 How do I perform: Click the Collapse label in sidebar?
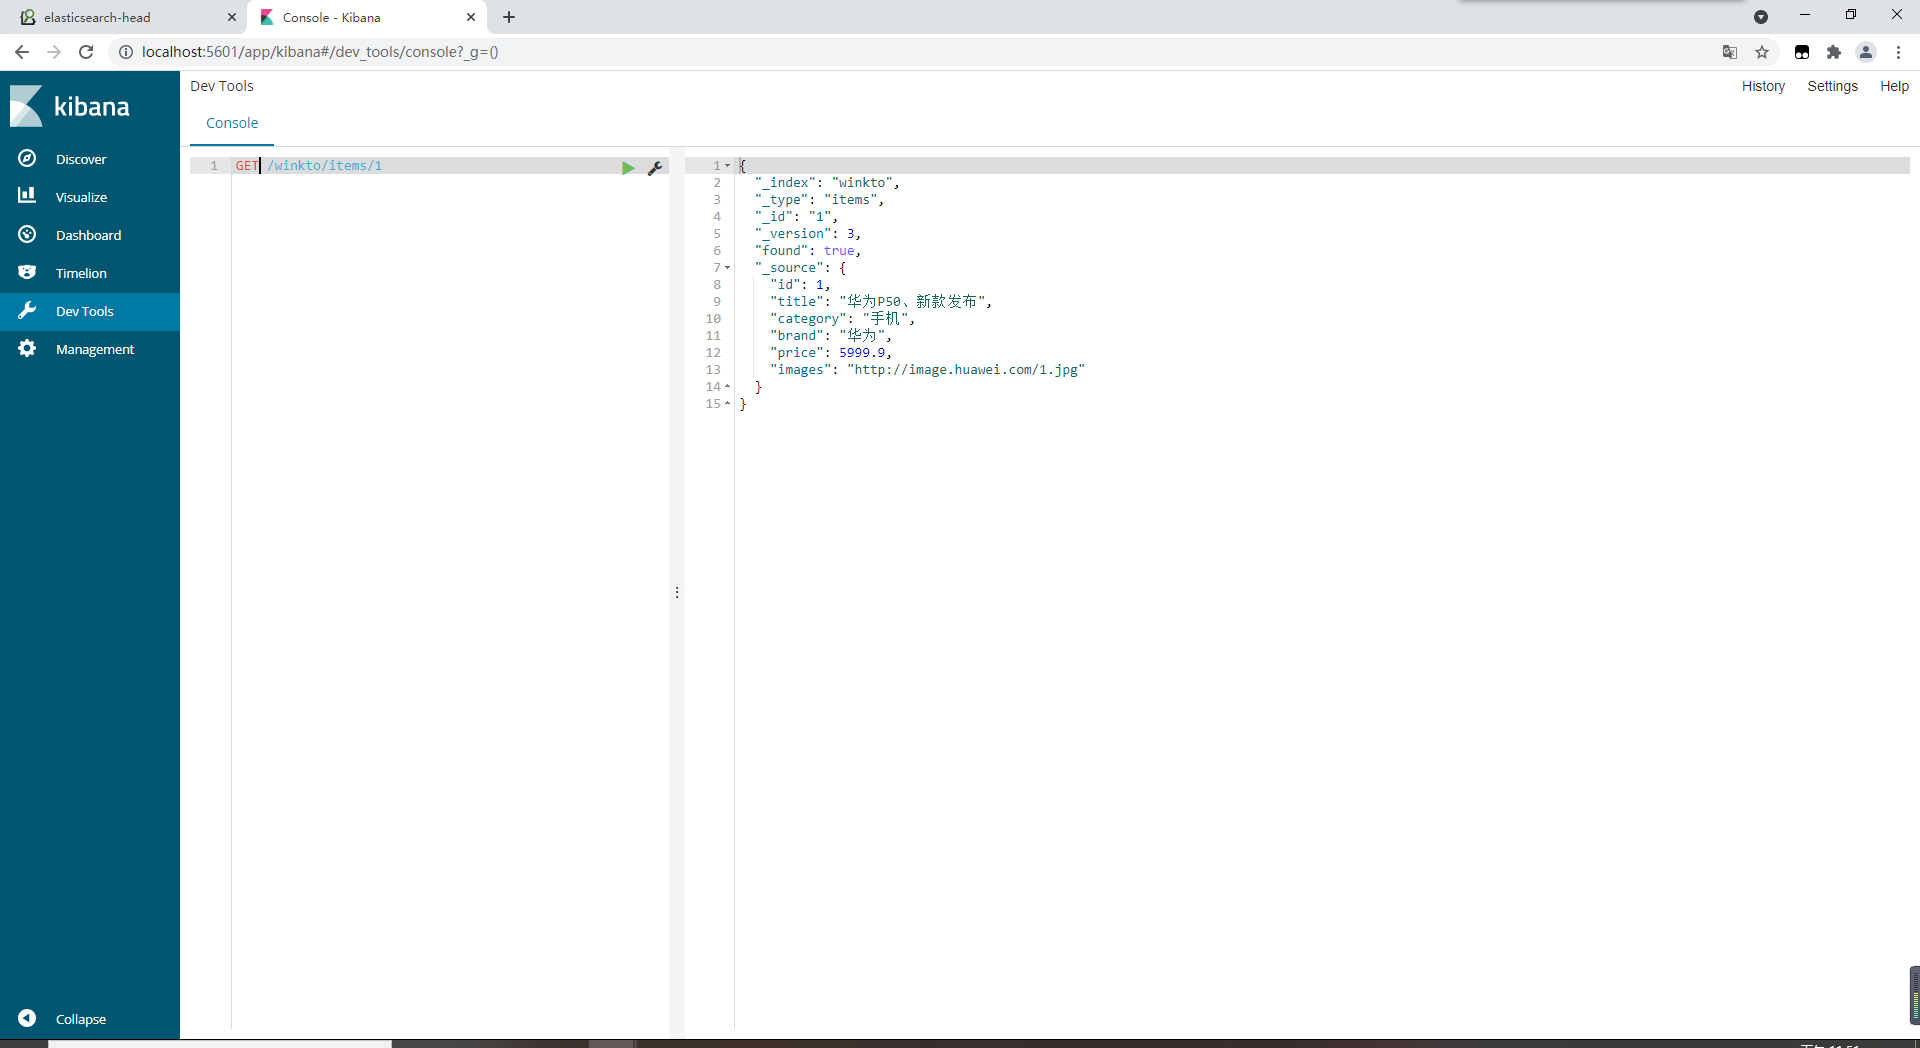coord(81,1019)
